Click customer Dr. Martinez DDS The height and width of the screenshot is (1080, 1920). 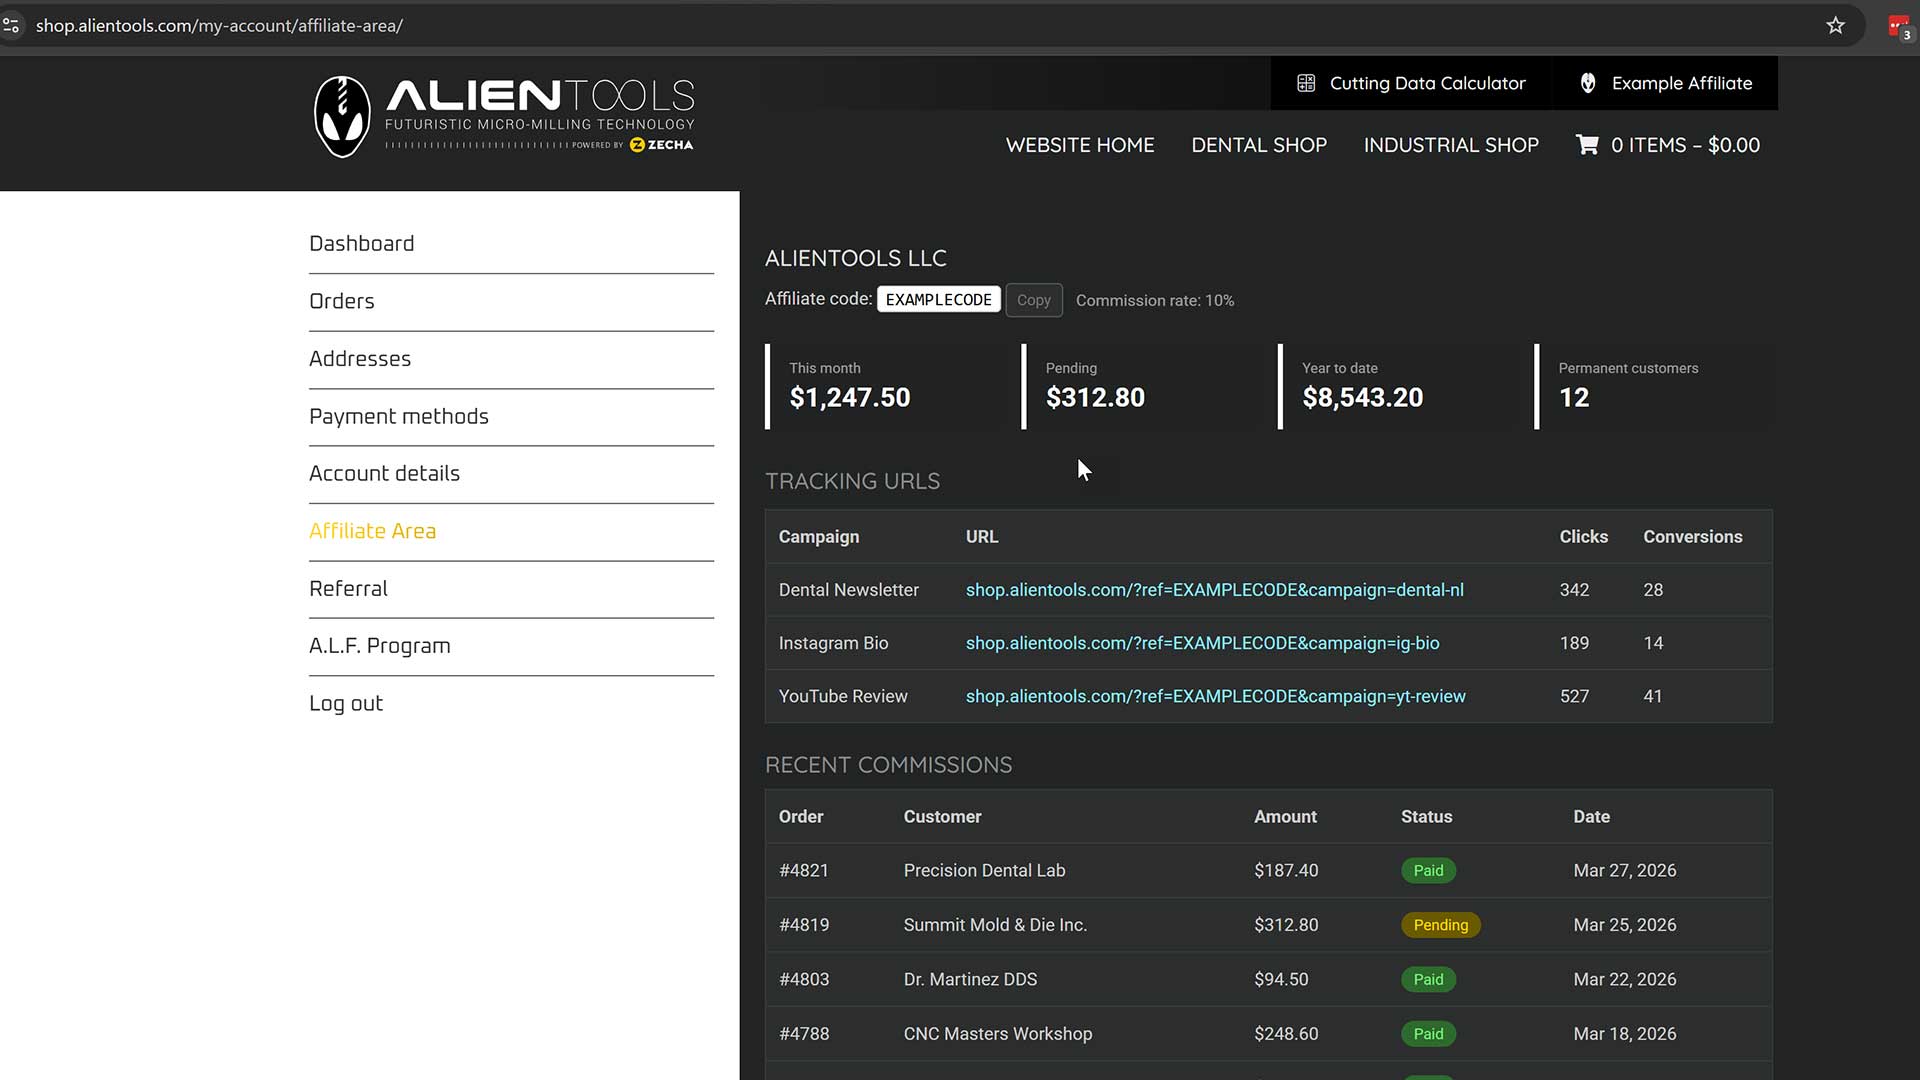tap(970, 980)
